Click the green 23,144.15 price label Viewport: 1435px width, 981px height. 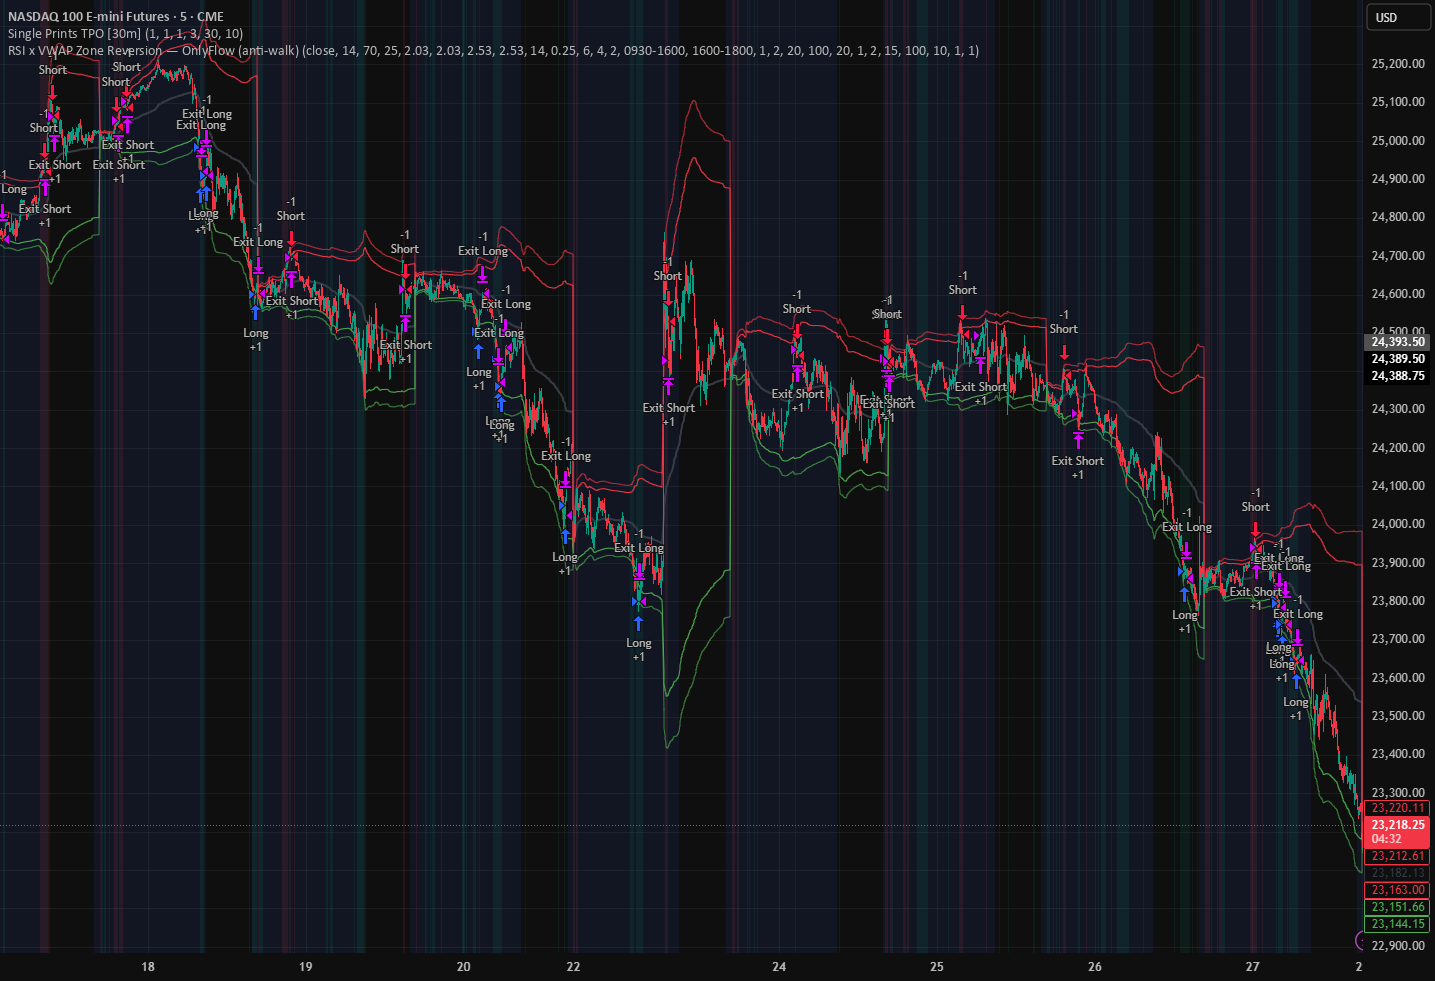click(1398, 924)
